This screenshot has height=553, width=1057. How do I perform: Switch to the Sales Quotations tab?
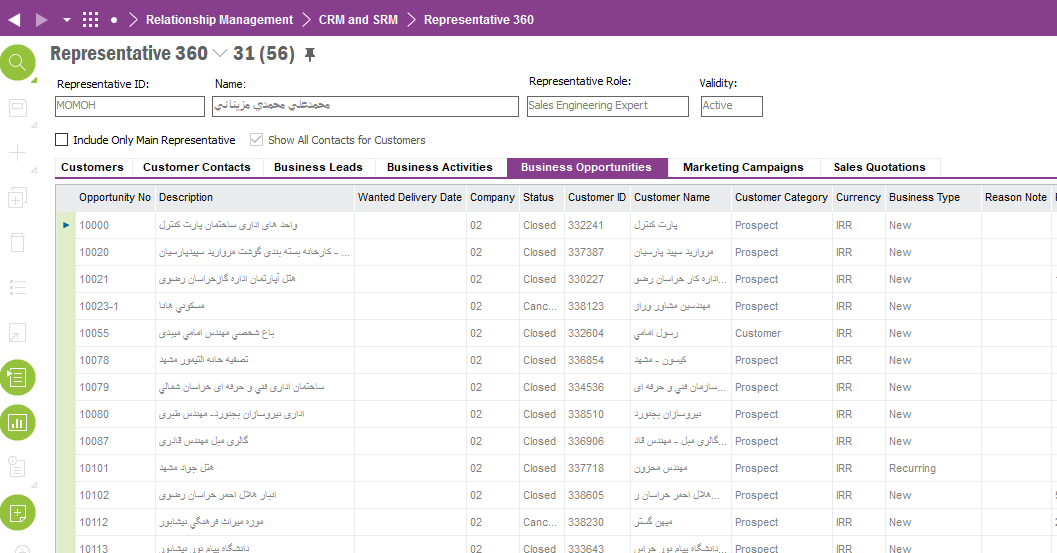pyautogui.click(x=879, y=167)
